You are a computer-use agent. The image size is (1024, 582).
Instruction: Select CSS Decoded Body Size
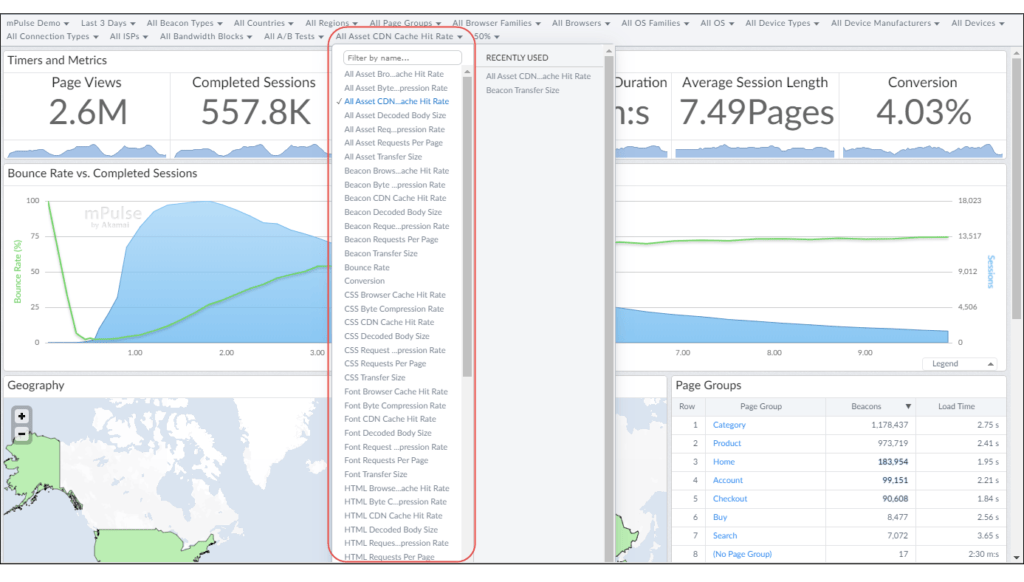tap(387, 336)
